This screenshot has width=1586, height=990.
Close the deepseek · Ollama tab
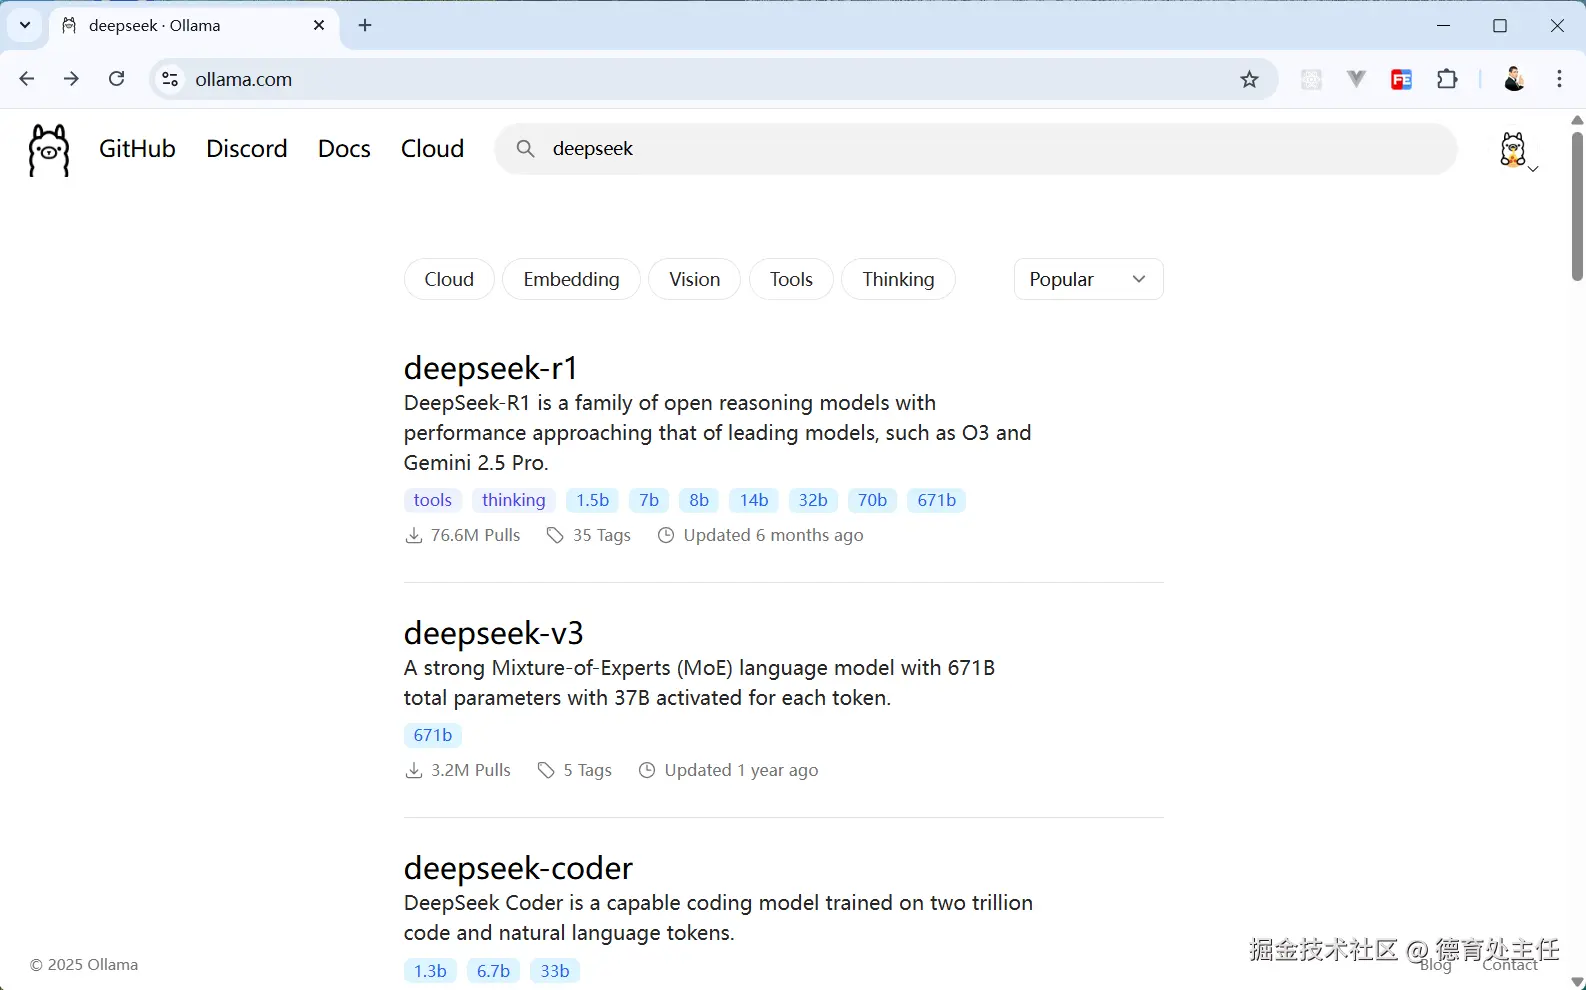[319, 26]
